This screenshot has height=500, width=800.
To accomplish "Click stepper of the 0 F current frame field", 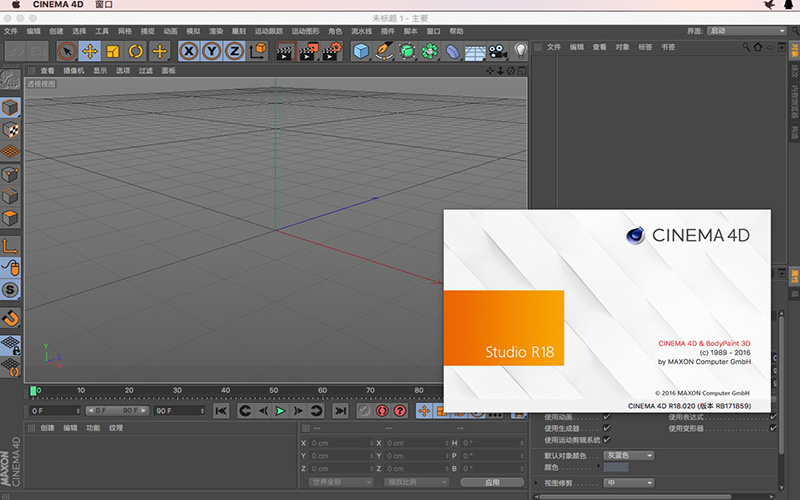I will (78, 411).
